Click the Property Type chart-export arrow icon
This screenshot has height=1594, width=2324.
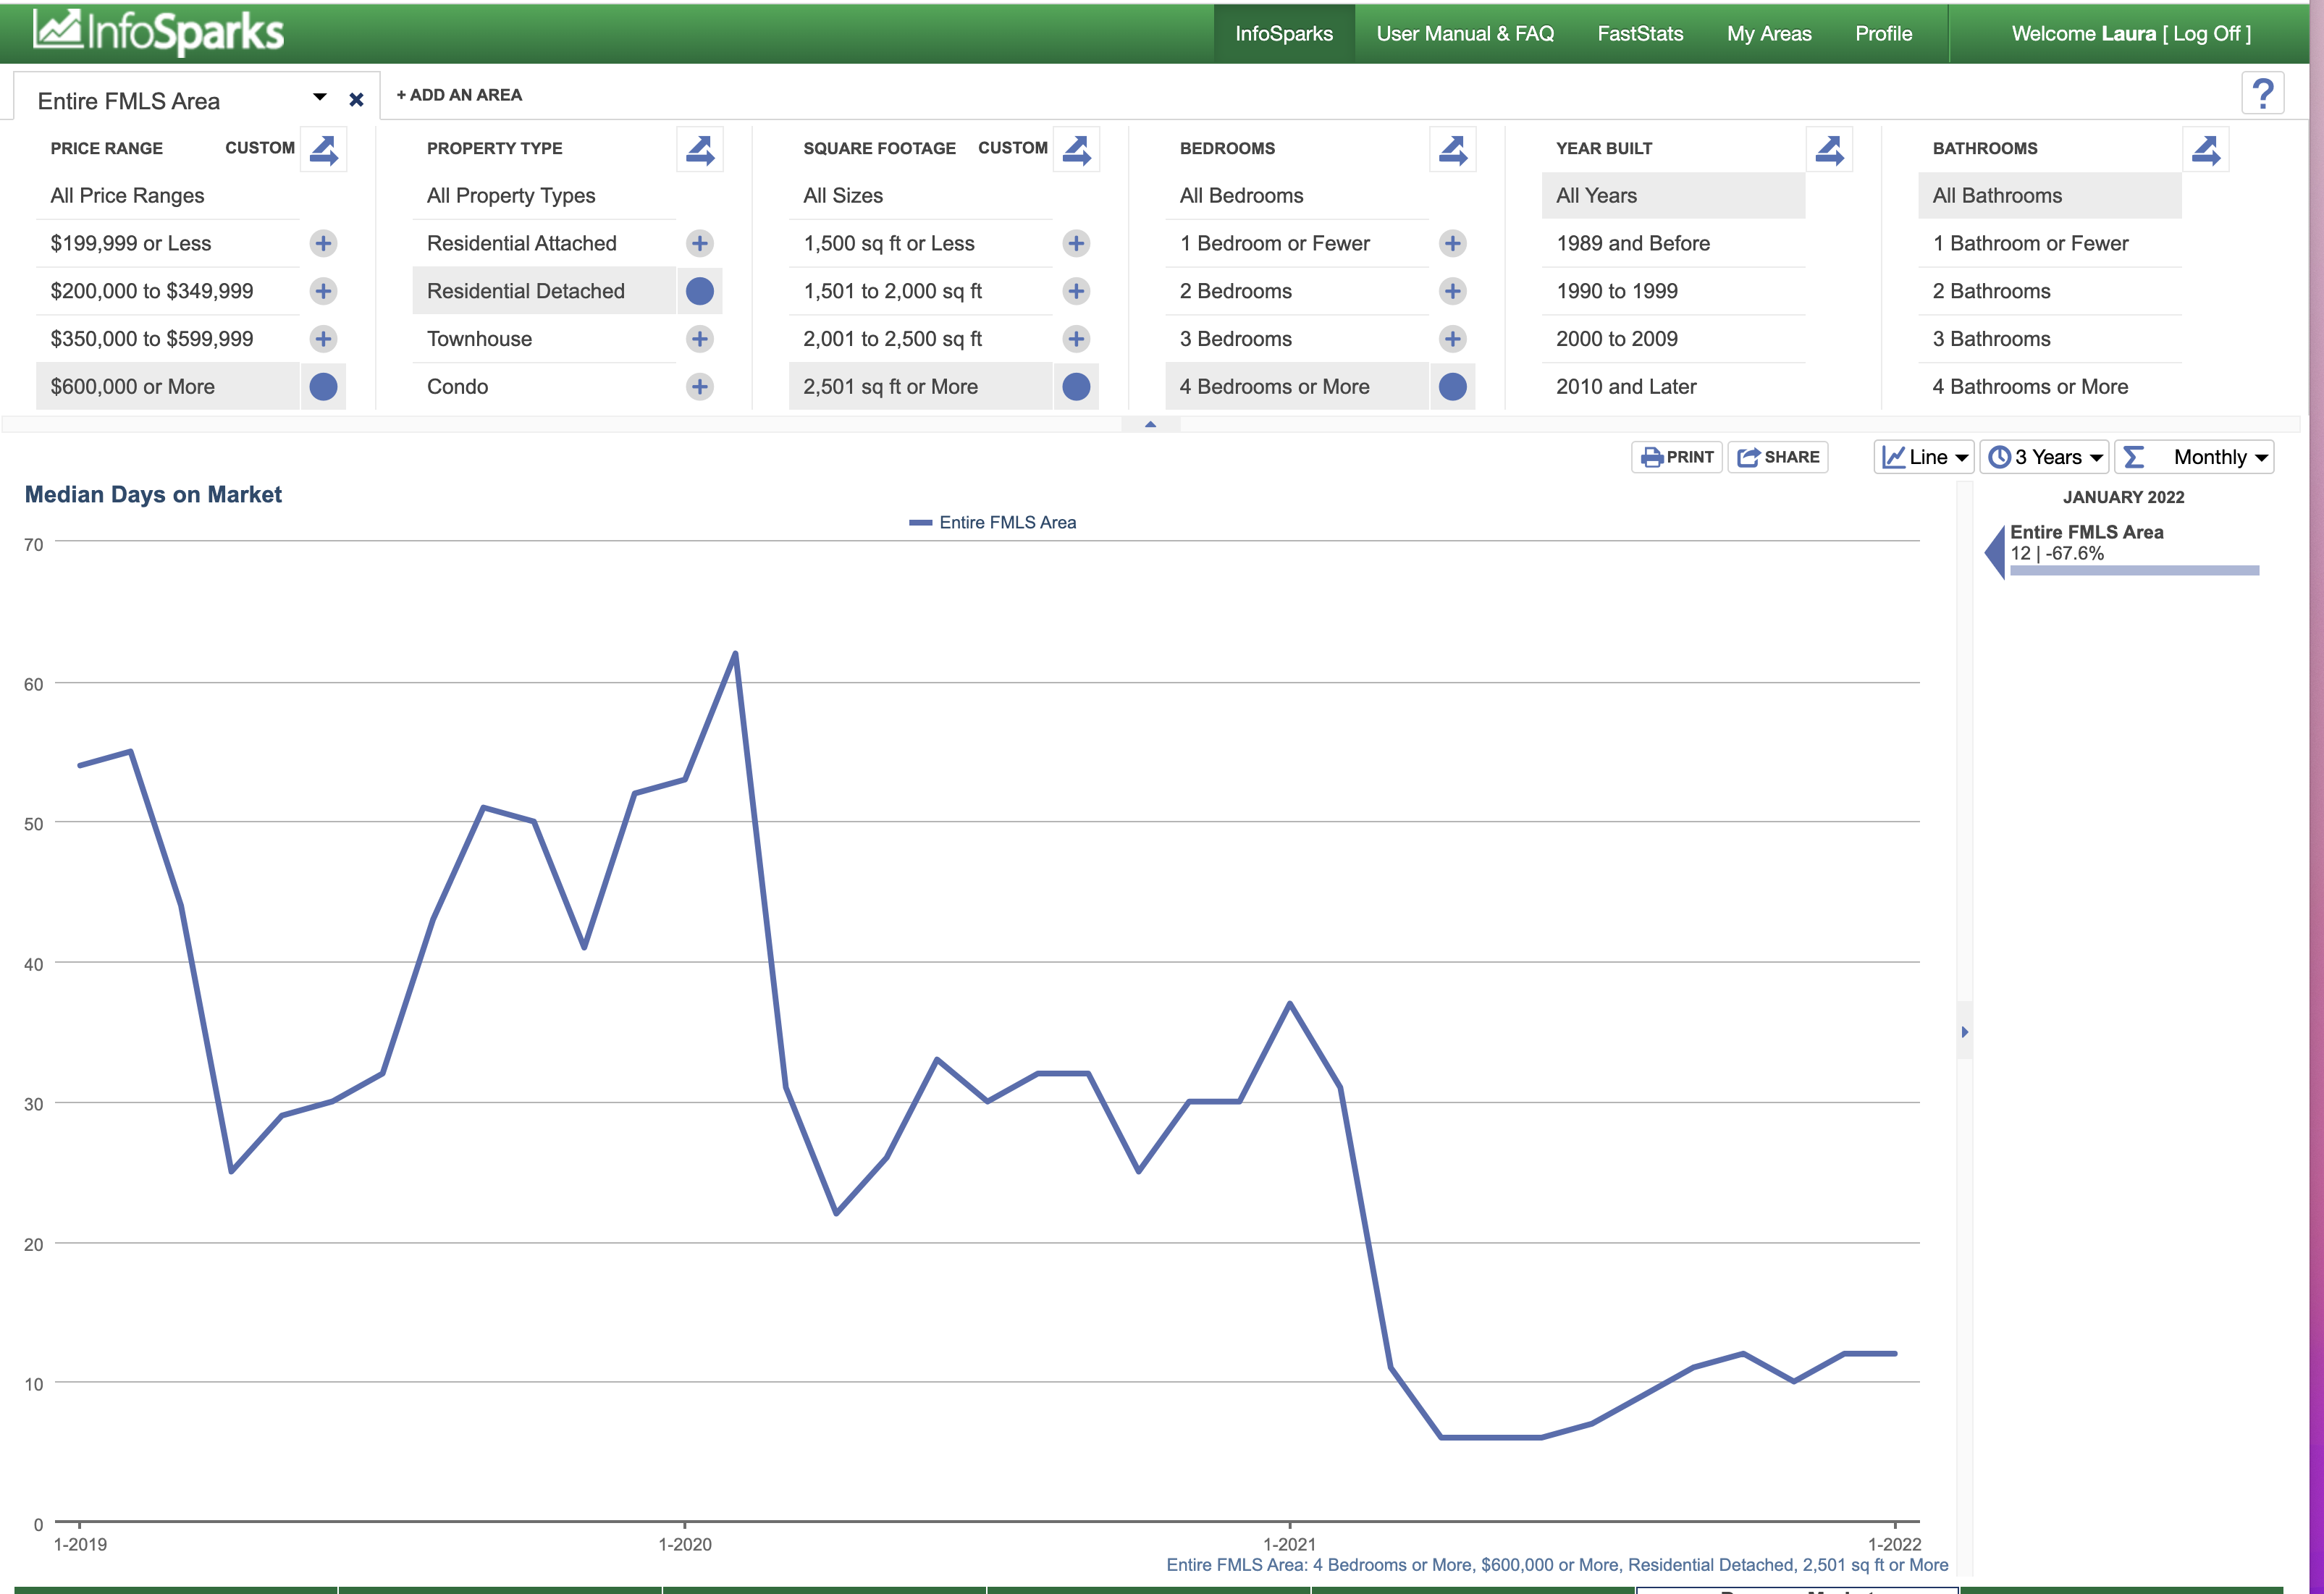tap(700, 150)
